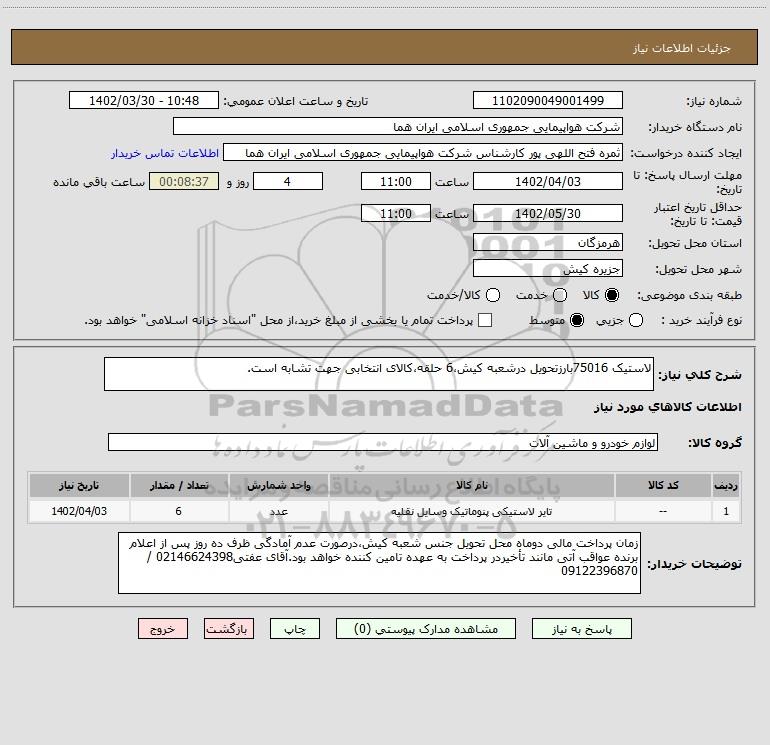The image size is (770, 745).
Task: Click the row number cell 1
Action: tap(726, 511)
